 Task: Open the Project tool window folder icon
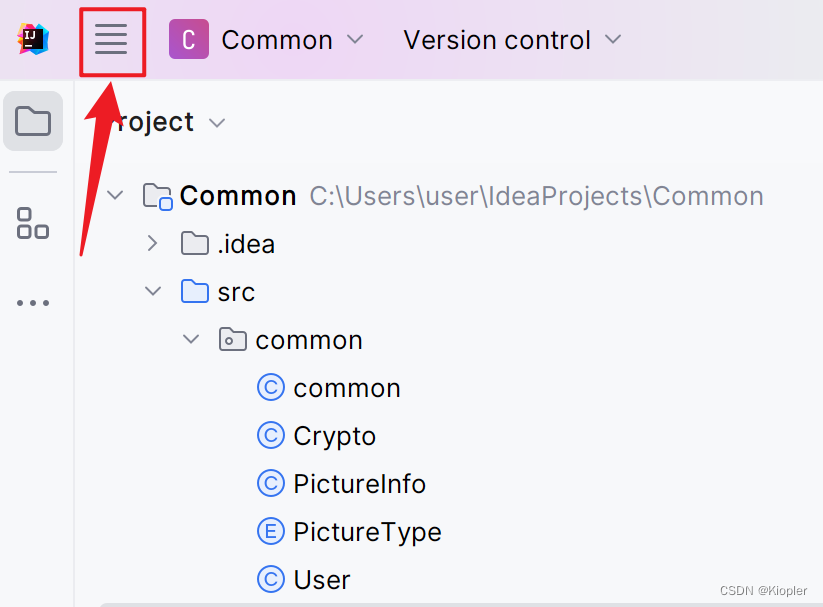[x=33, y=122]
